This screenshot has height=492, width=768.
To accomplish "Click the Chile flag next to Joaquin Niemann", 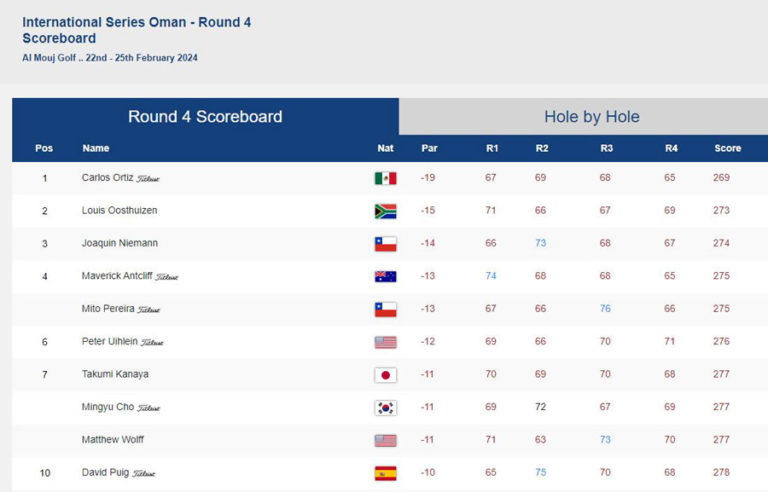I will (x=385, y=244).
